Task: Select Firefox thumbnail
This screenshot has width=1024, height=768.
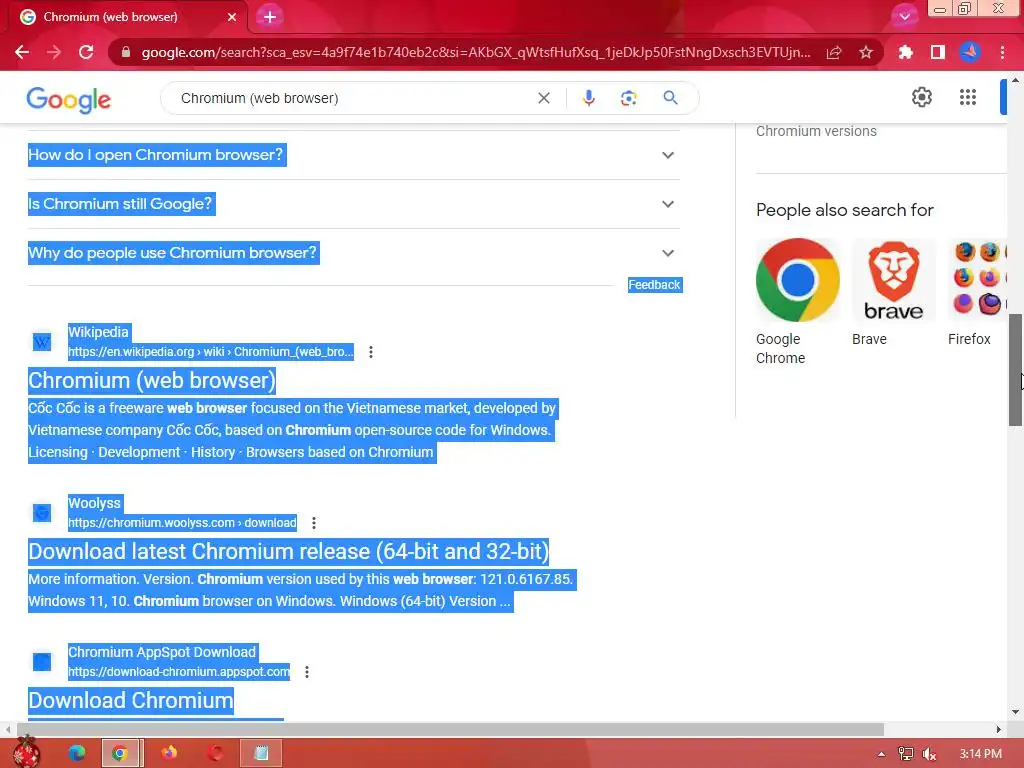Action: point(978,280)
